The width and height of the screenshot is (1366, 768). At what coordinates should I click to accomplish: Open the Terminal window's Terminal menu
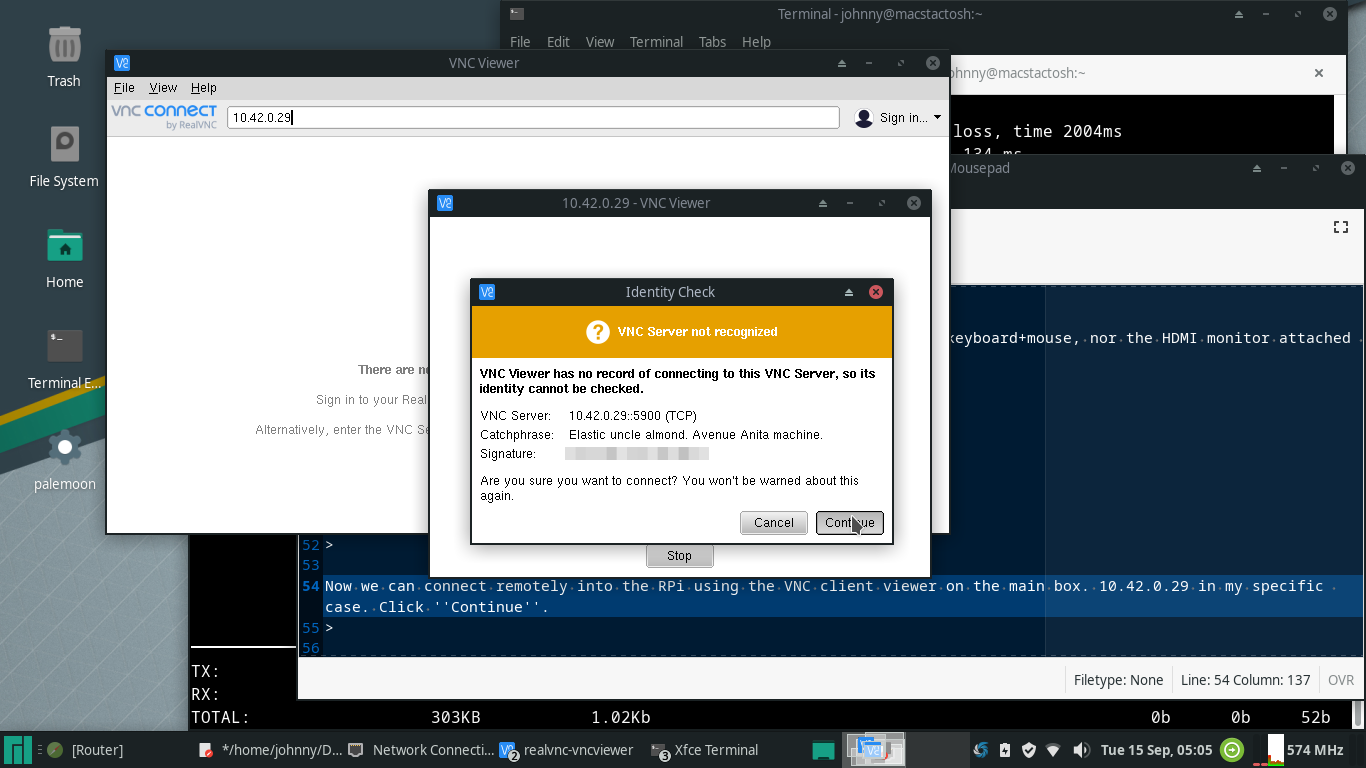pos(656,42)
